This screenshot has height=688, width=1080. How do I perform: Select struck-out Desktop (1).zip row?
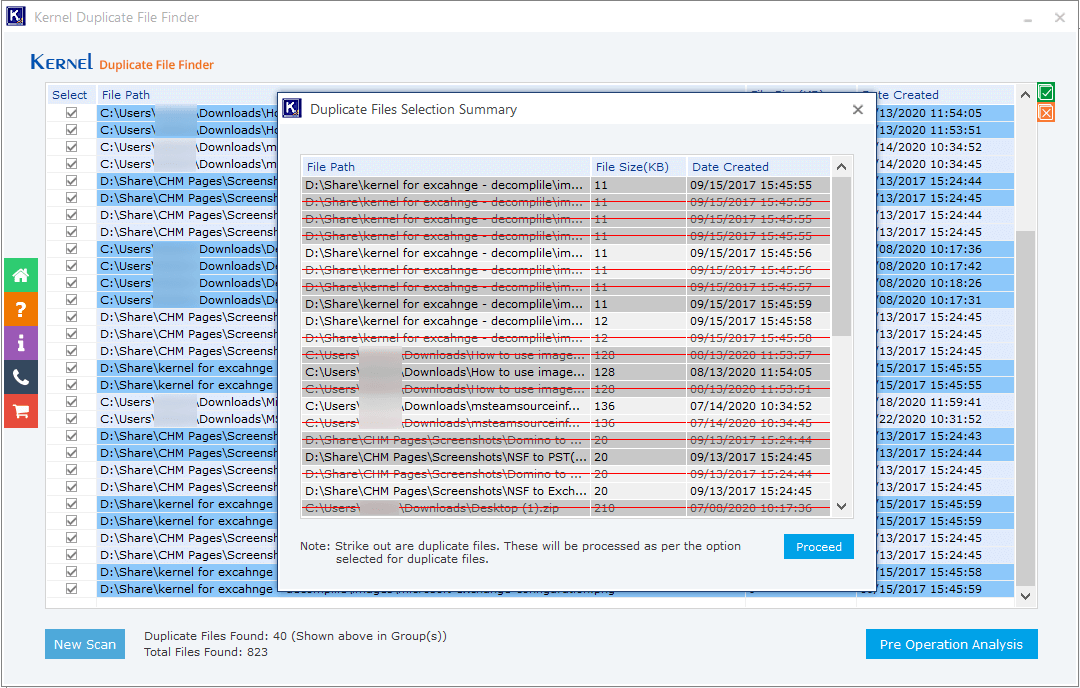coord(565,508)
